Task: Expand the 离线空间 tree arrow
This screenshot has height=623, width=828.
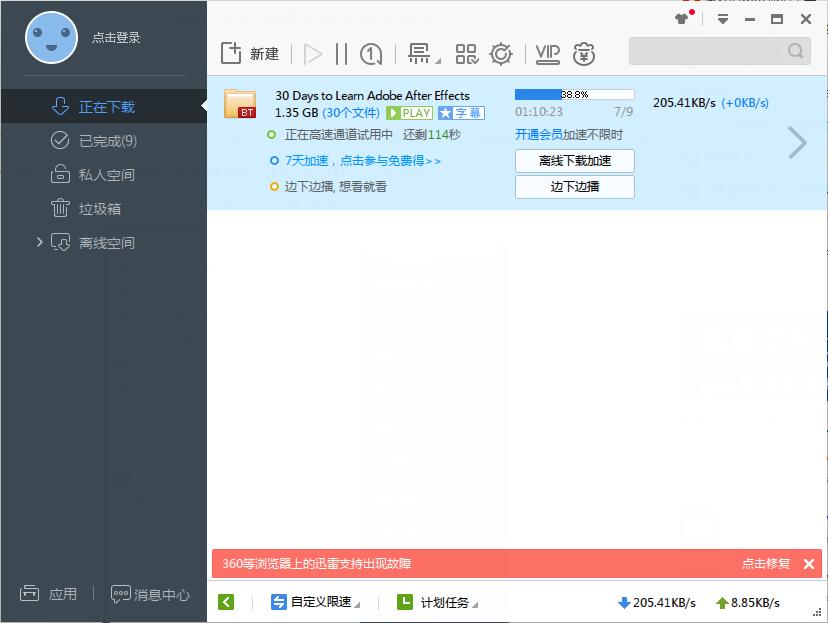Action: 40,242
